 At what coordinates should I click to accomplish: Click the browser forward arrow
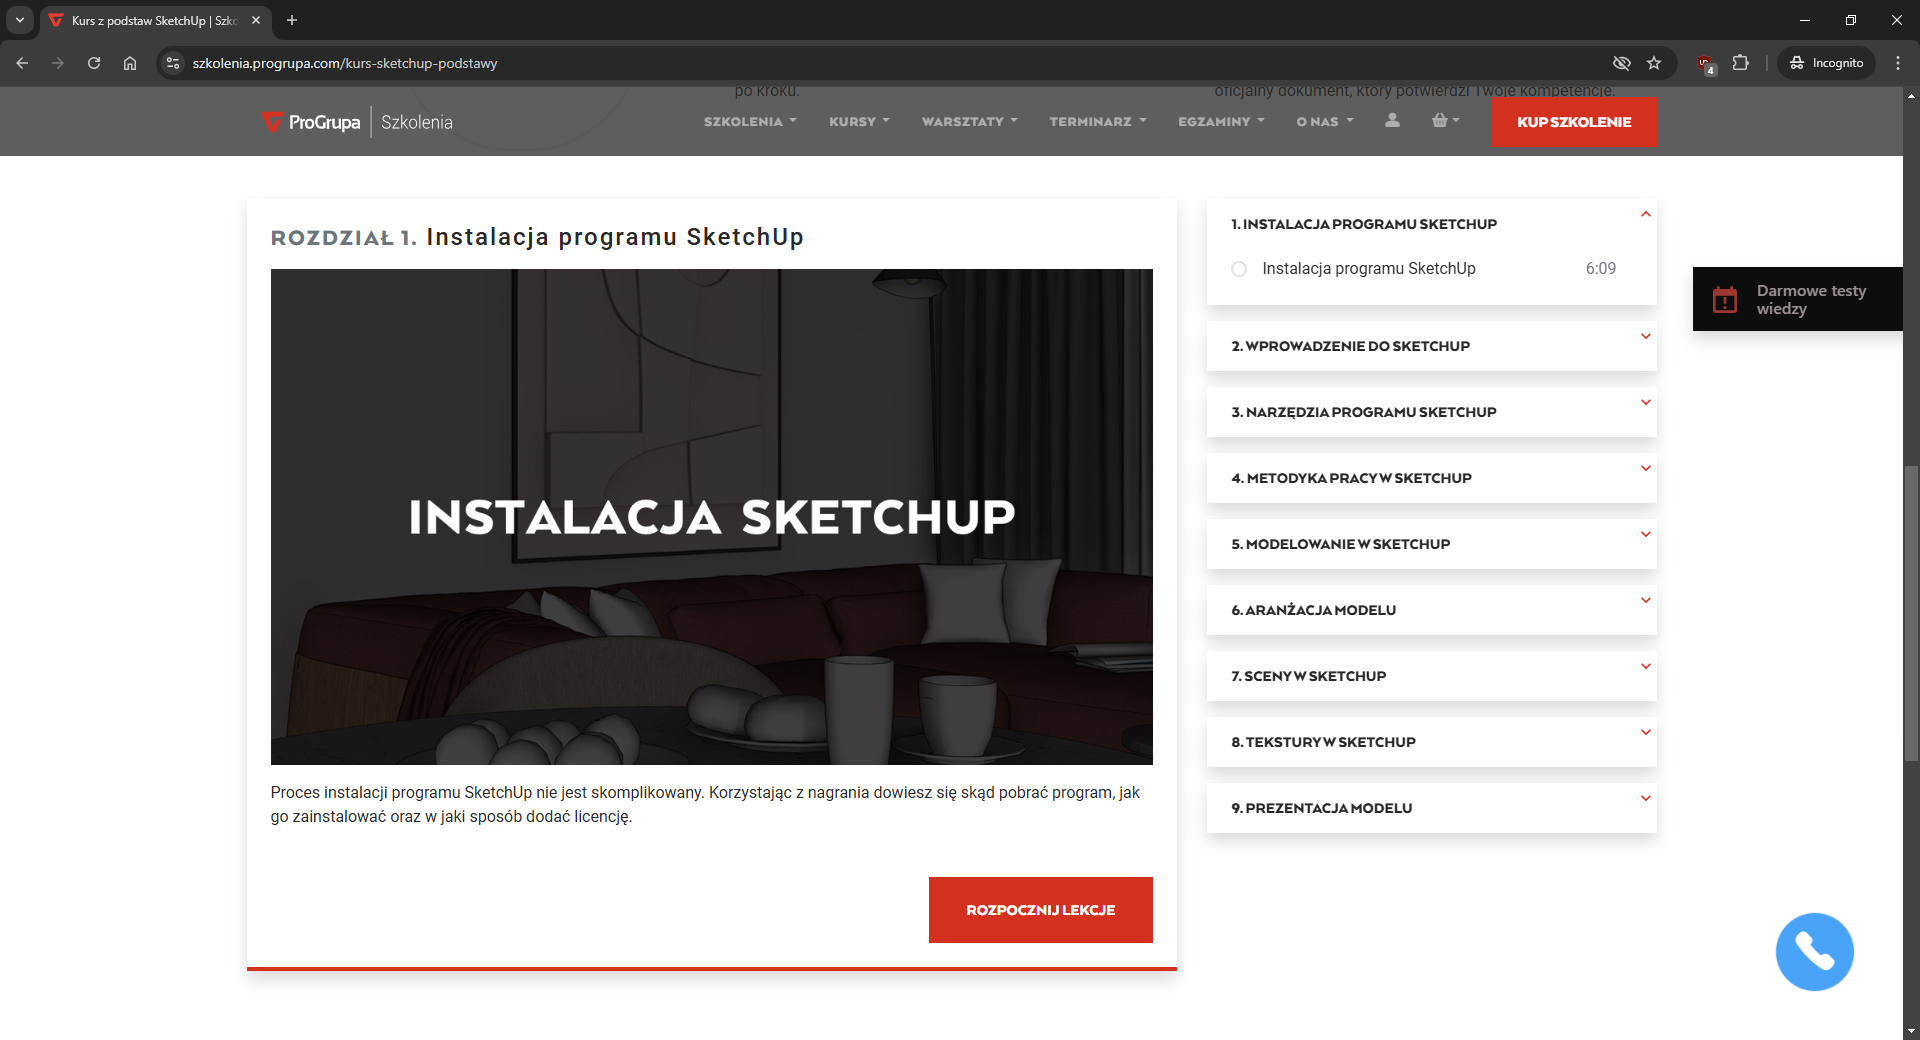[58, 63]
